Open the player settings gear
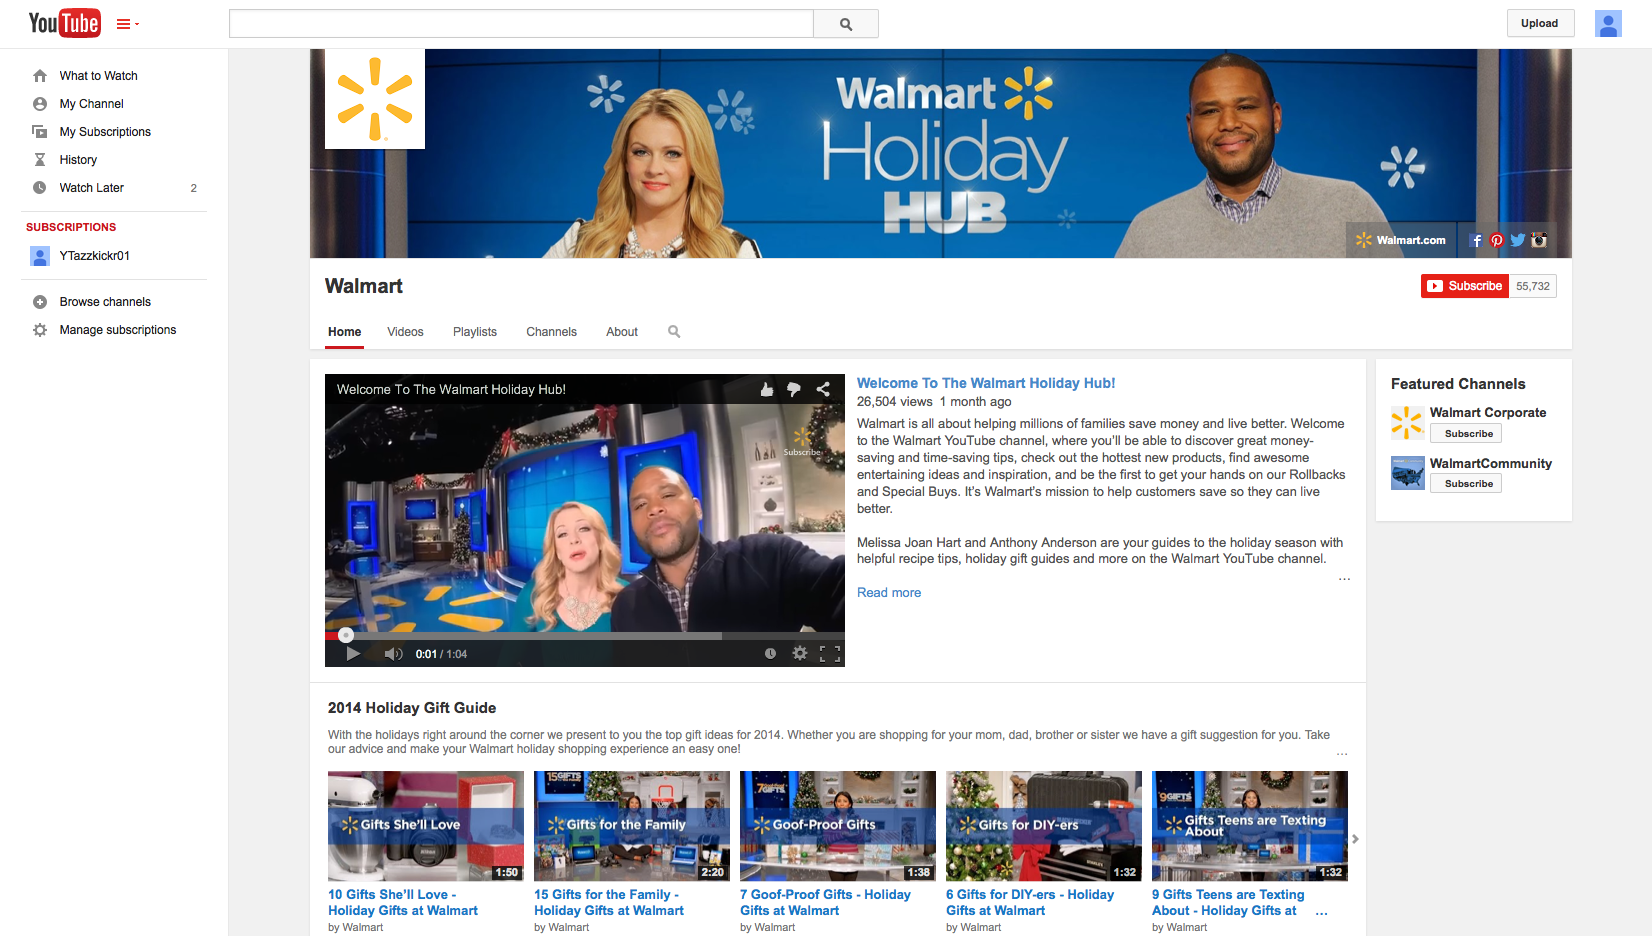The image size is (1652, 936). point(799,653)
